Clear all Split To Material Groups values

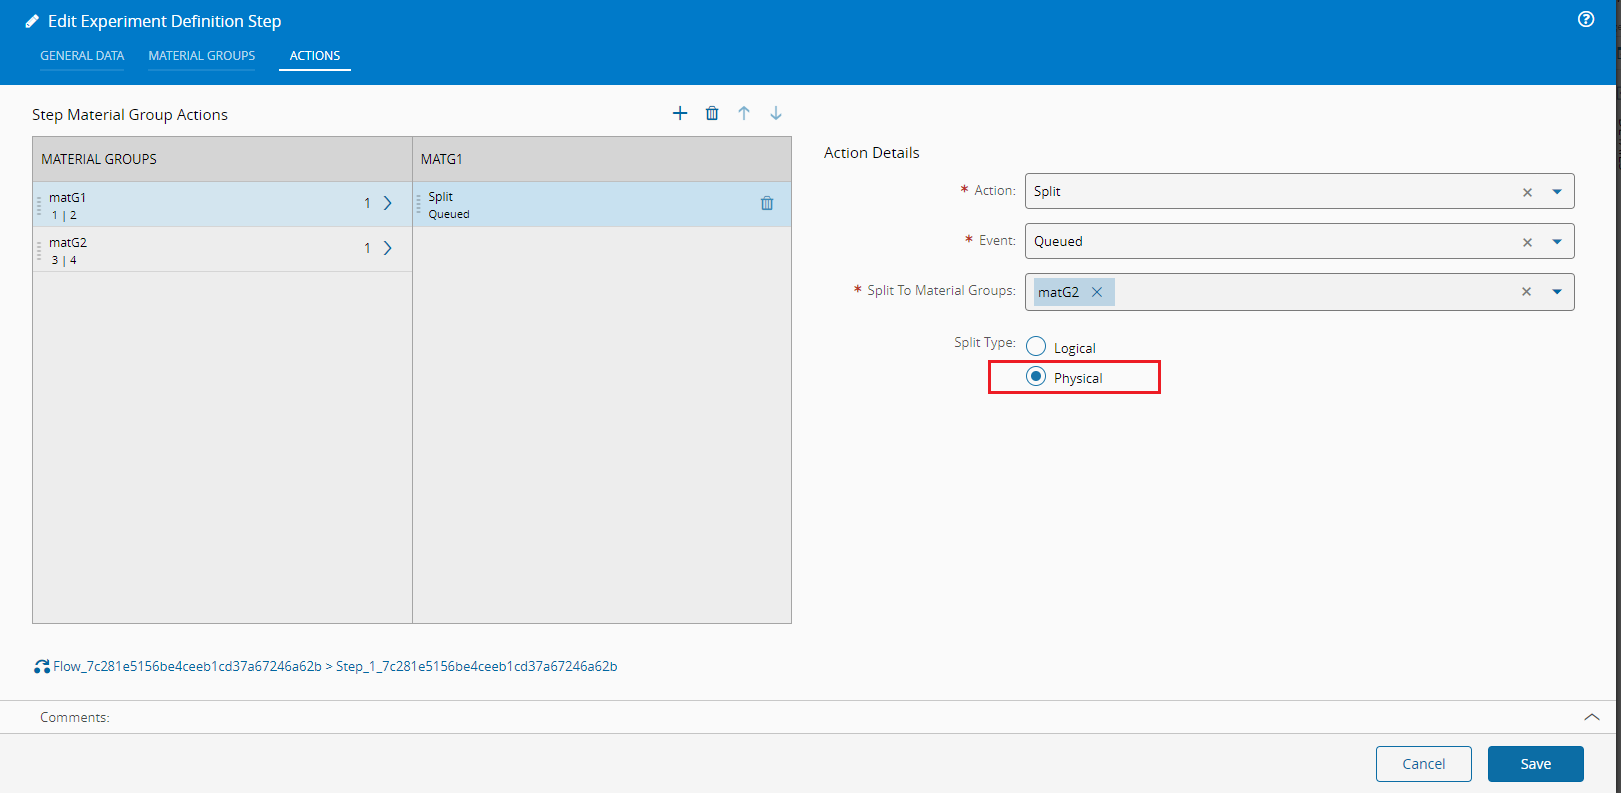pyautogui.click(x=1526, y=292)
